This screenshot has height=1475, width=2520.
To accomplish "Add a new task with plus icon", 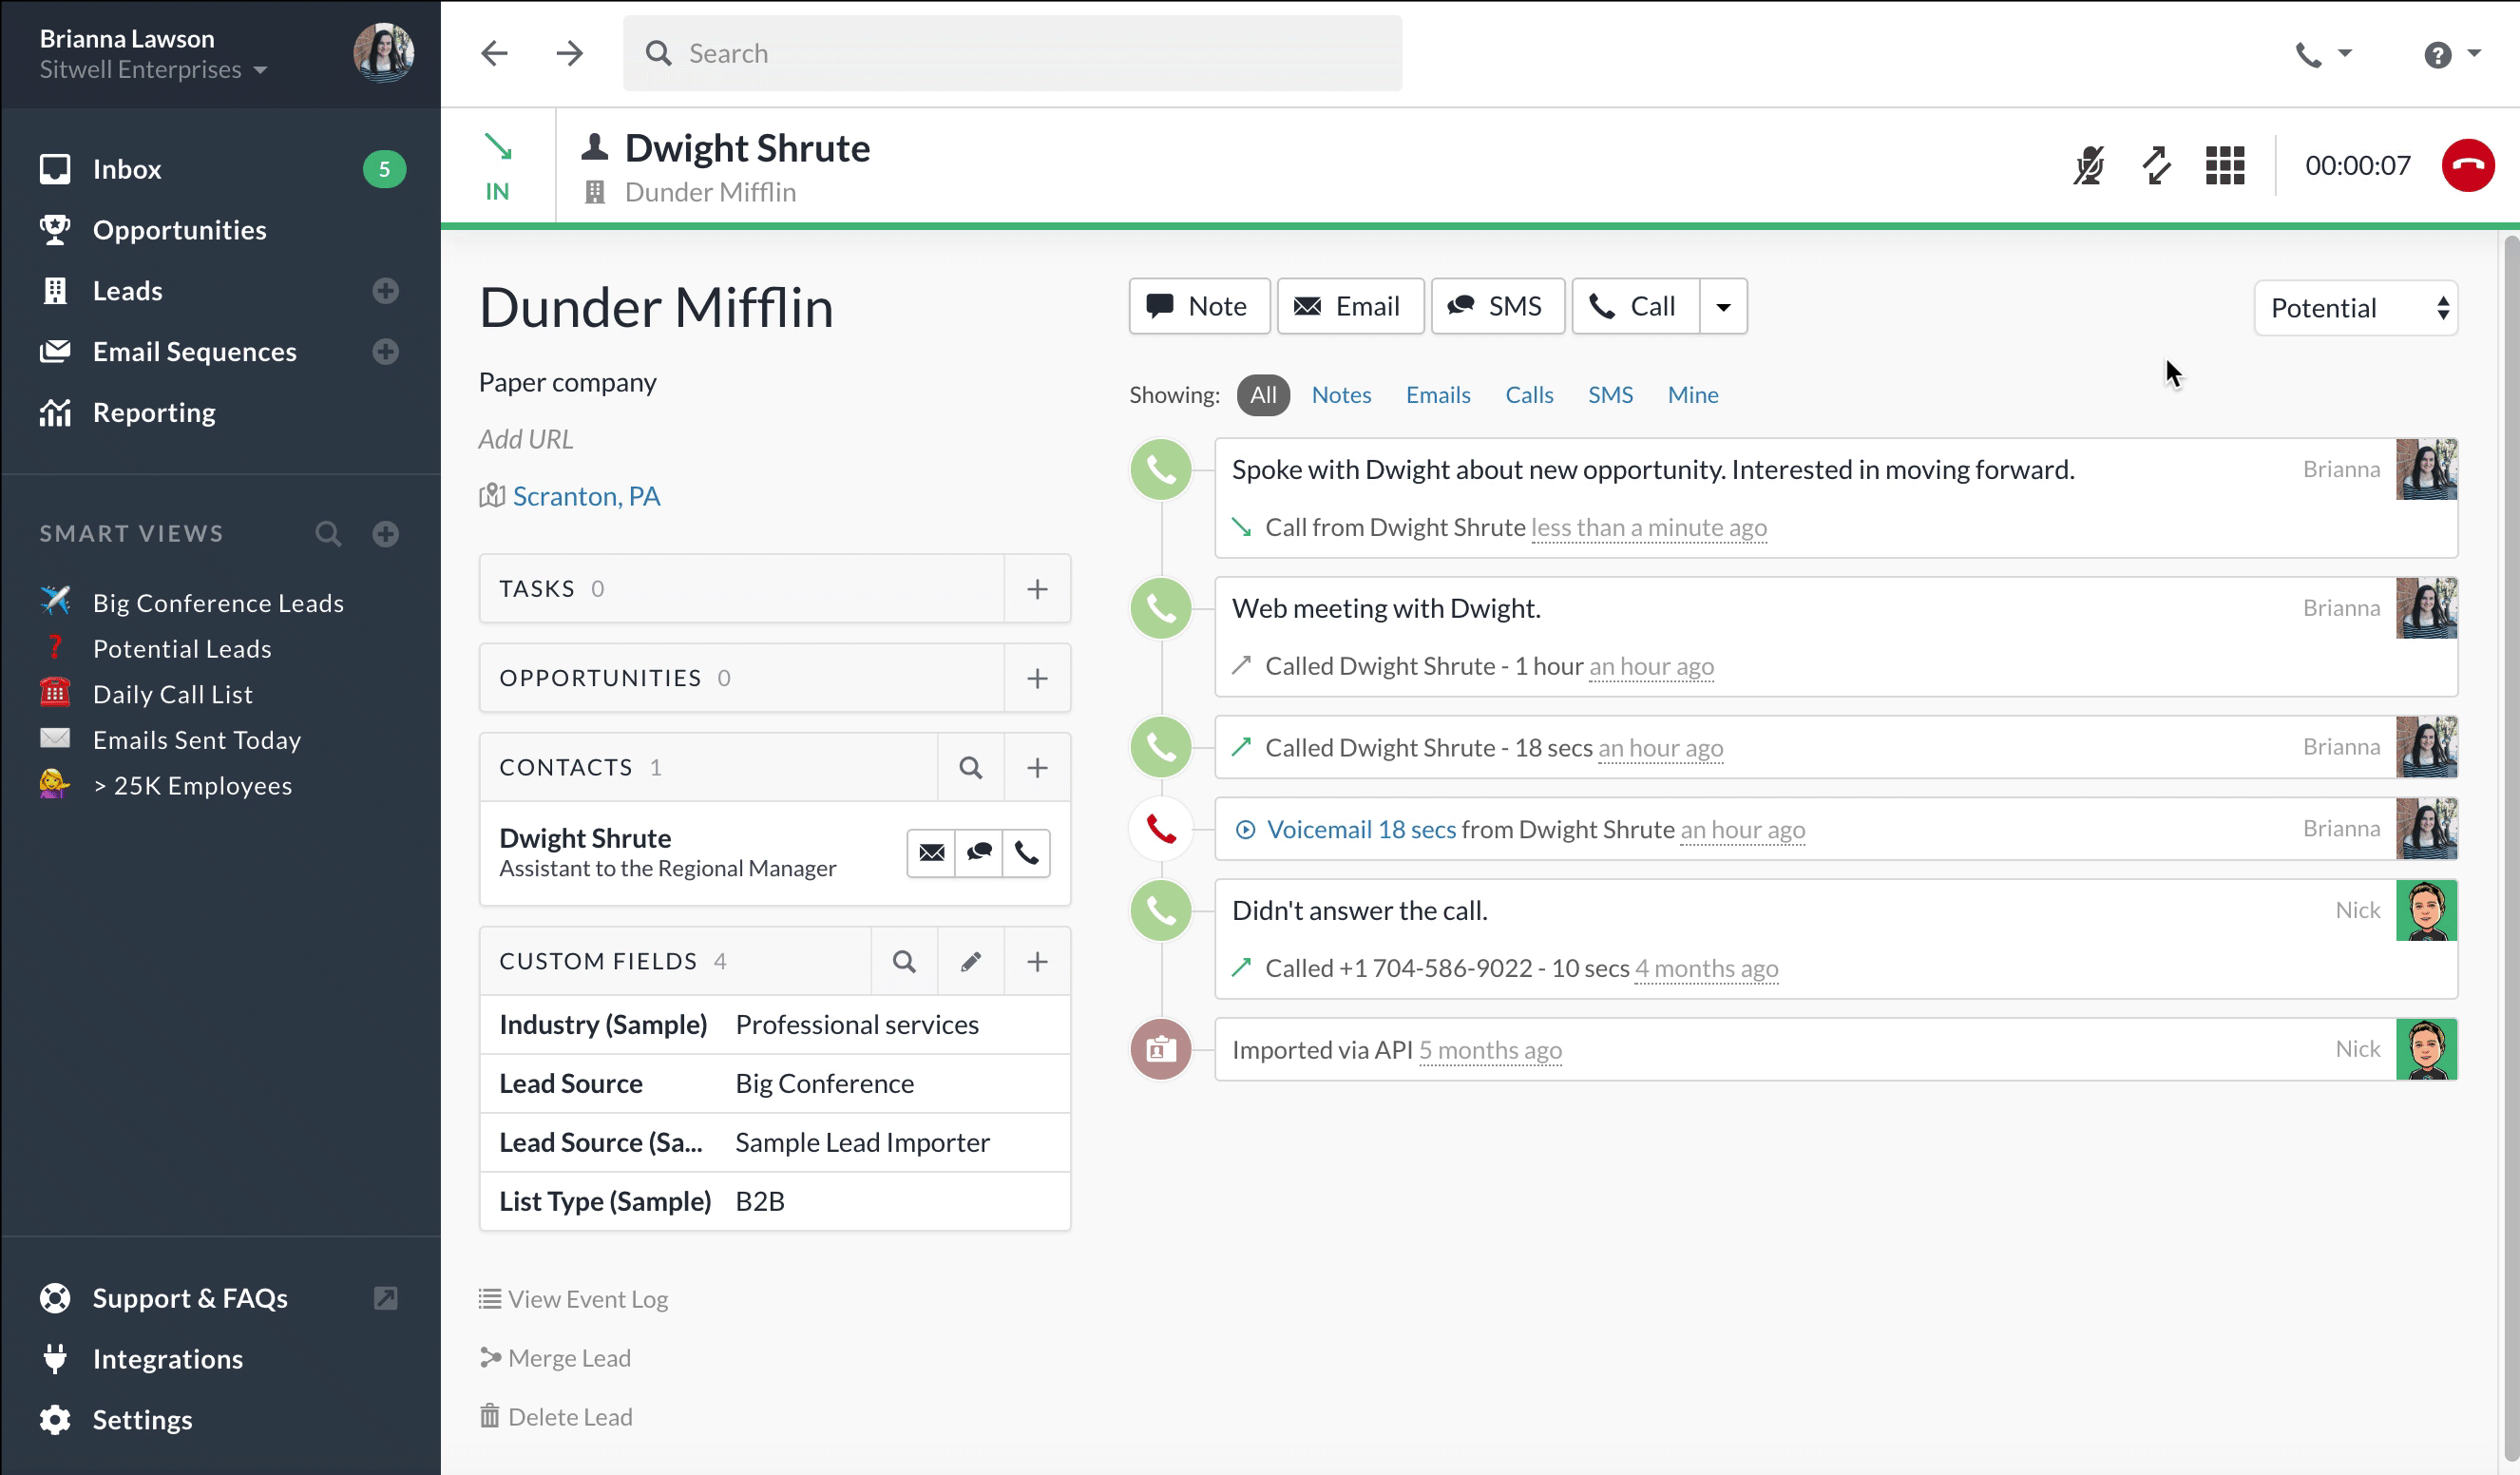I will pyautogui.click(x=1037, y=588).
